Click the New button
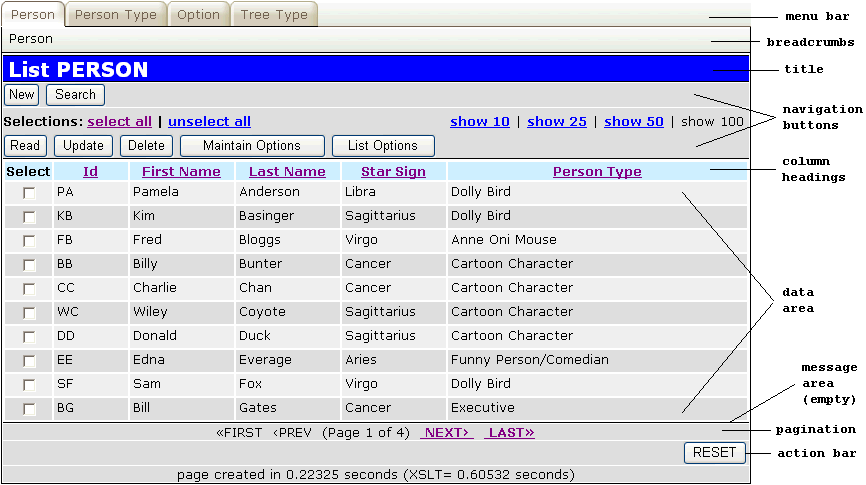This screenshot has width=866, height=485. (x=21, y=95)
